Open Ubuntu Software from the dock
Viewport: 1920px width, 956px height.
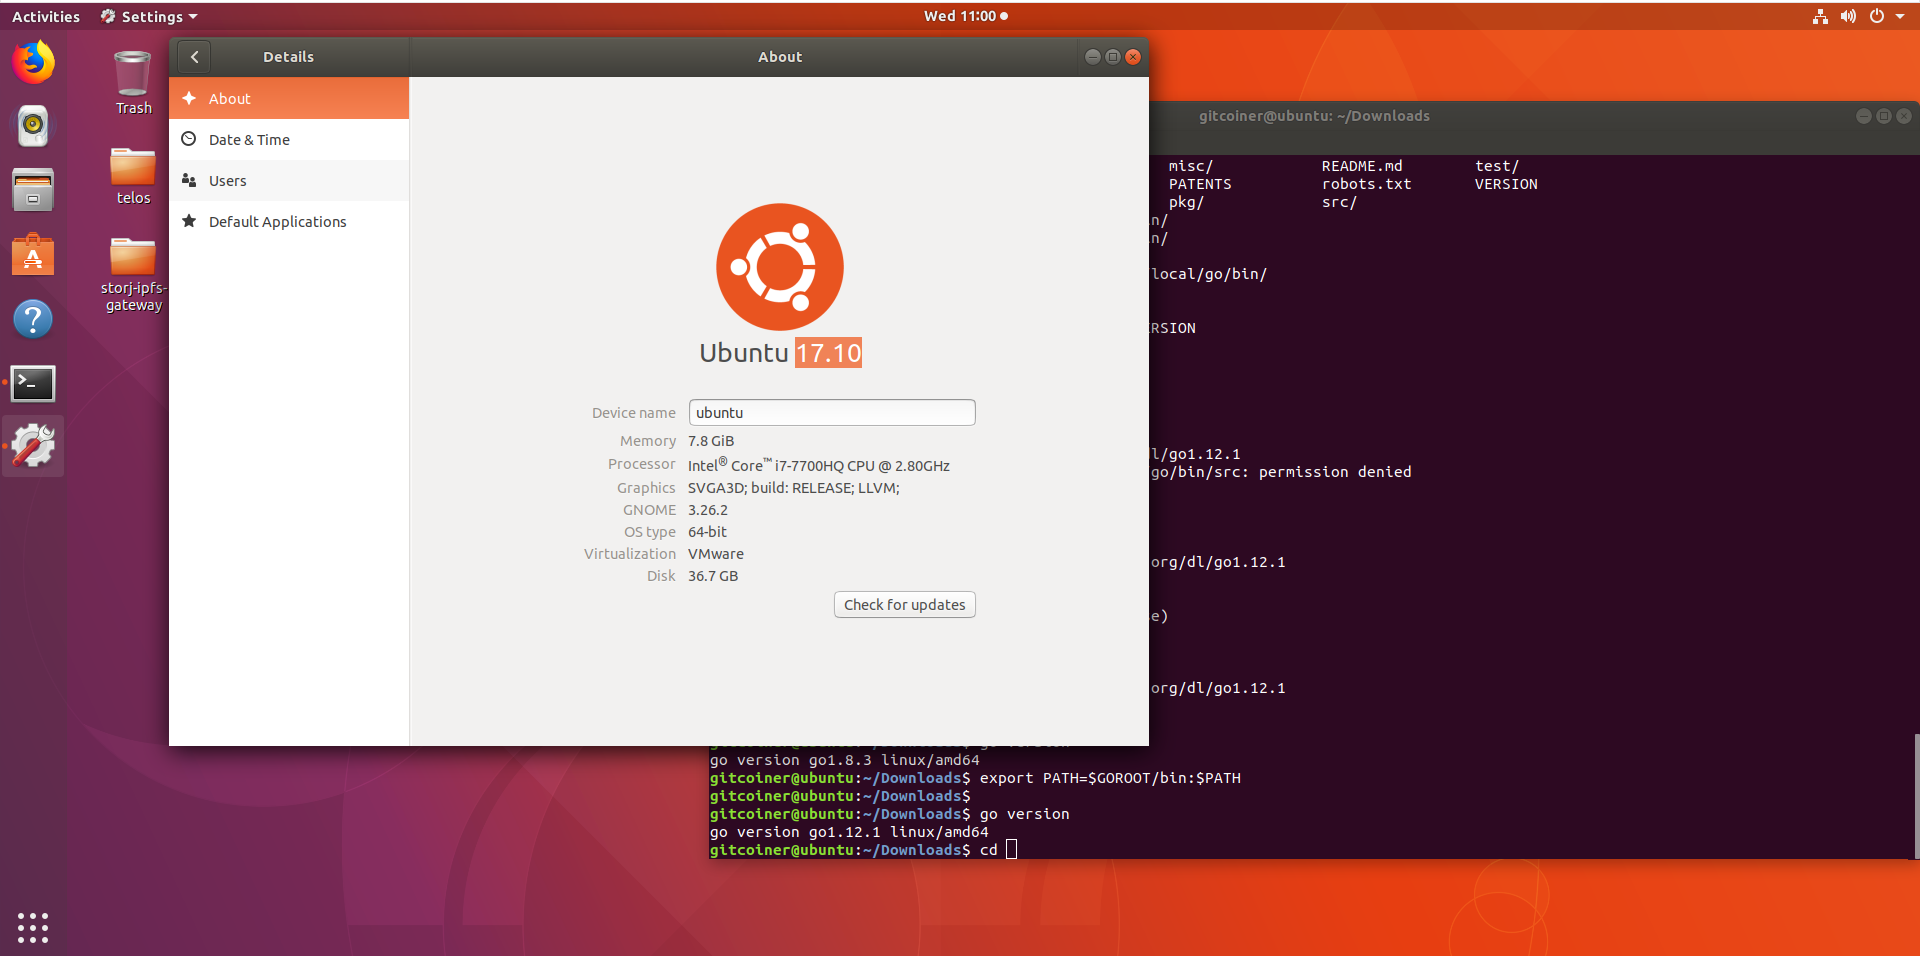(x=33, y=254)
